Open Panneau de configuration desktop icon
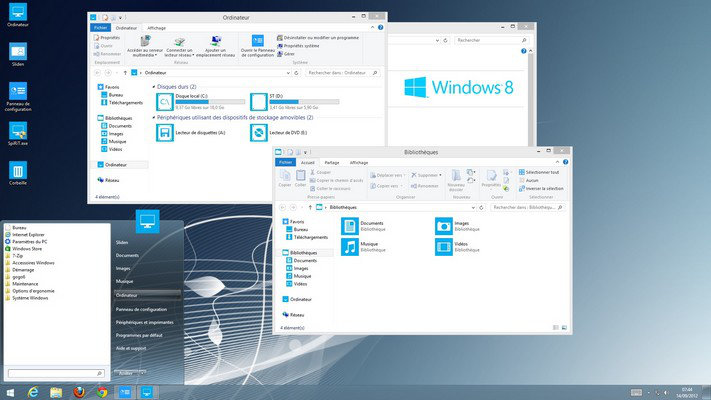The width and height of the screenshot is (711, 400). (x=18, y=91)
